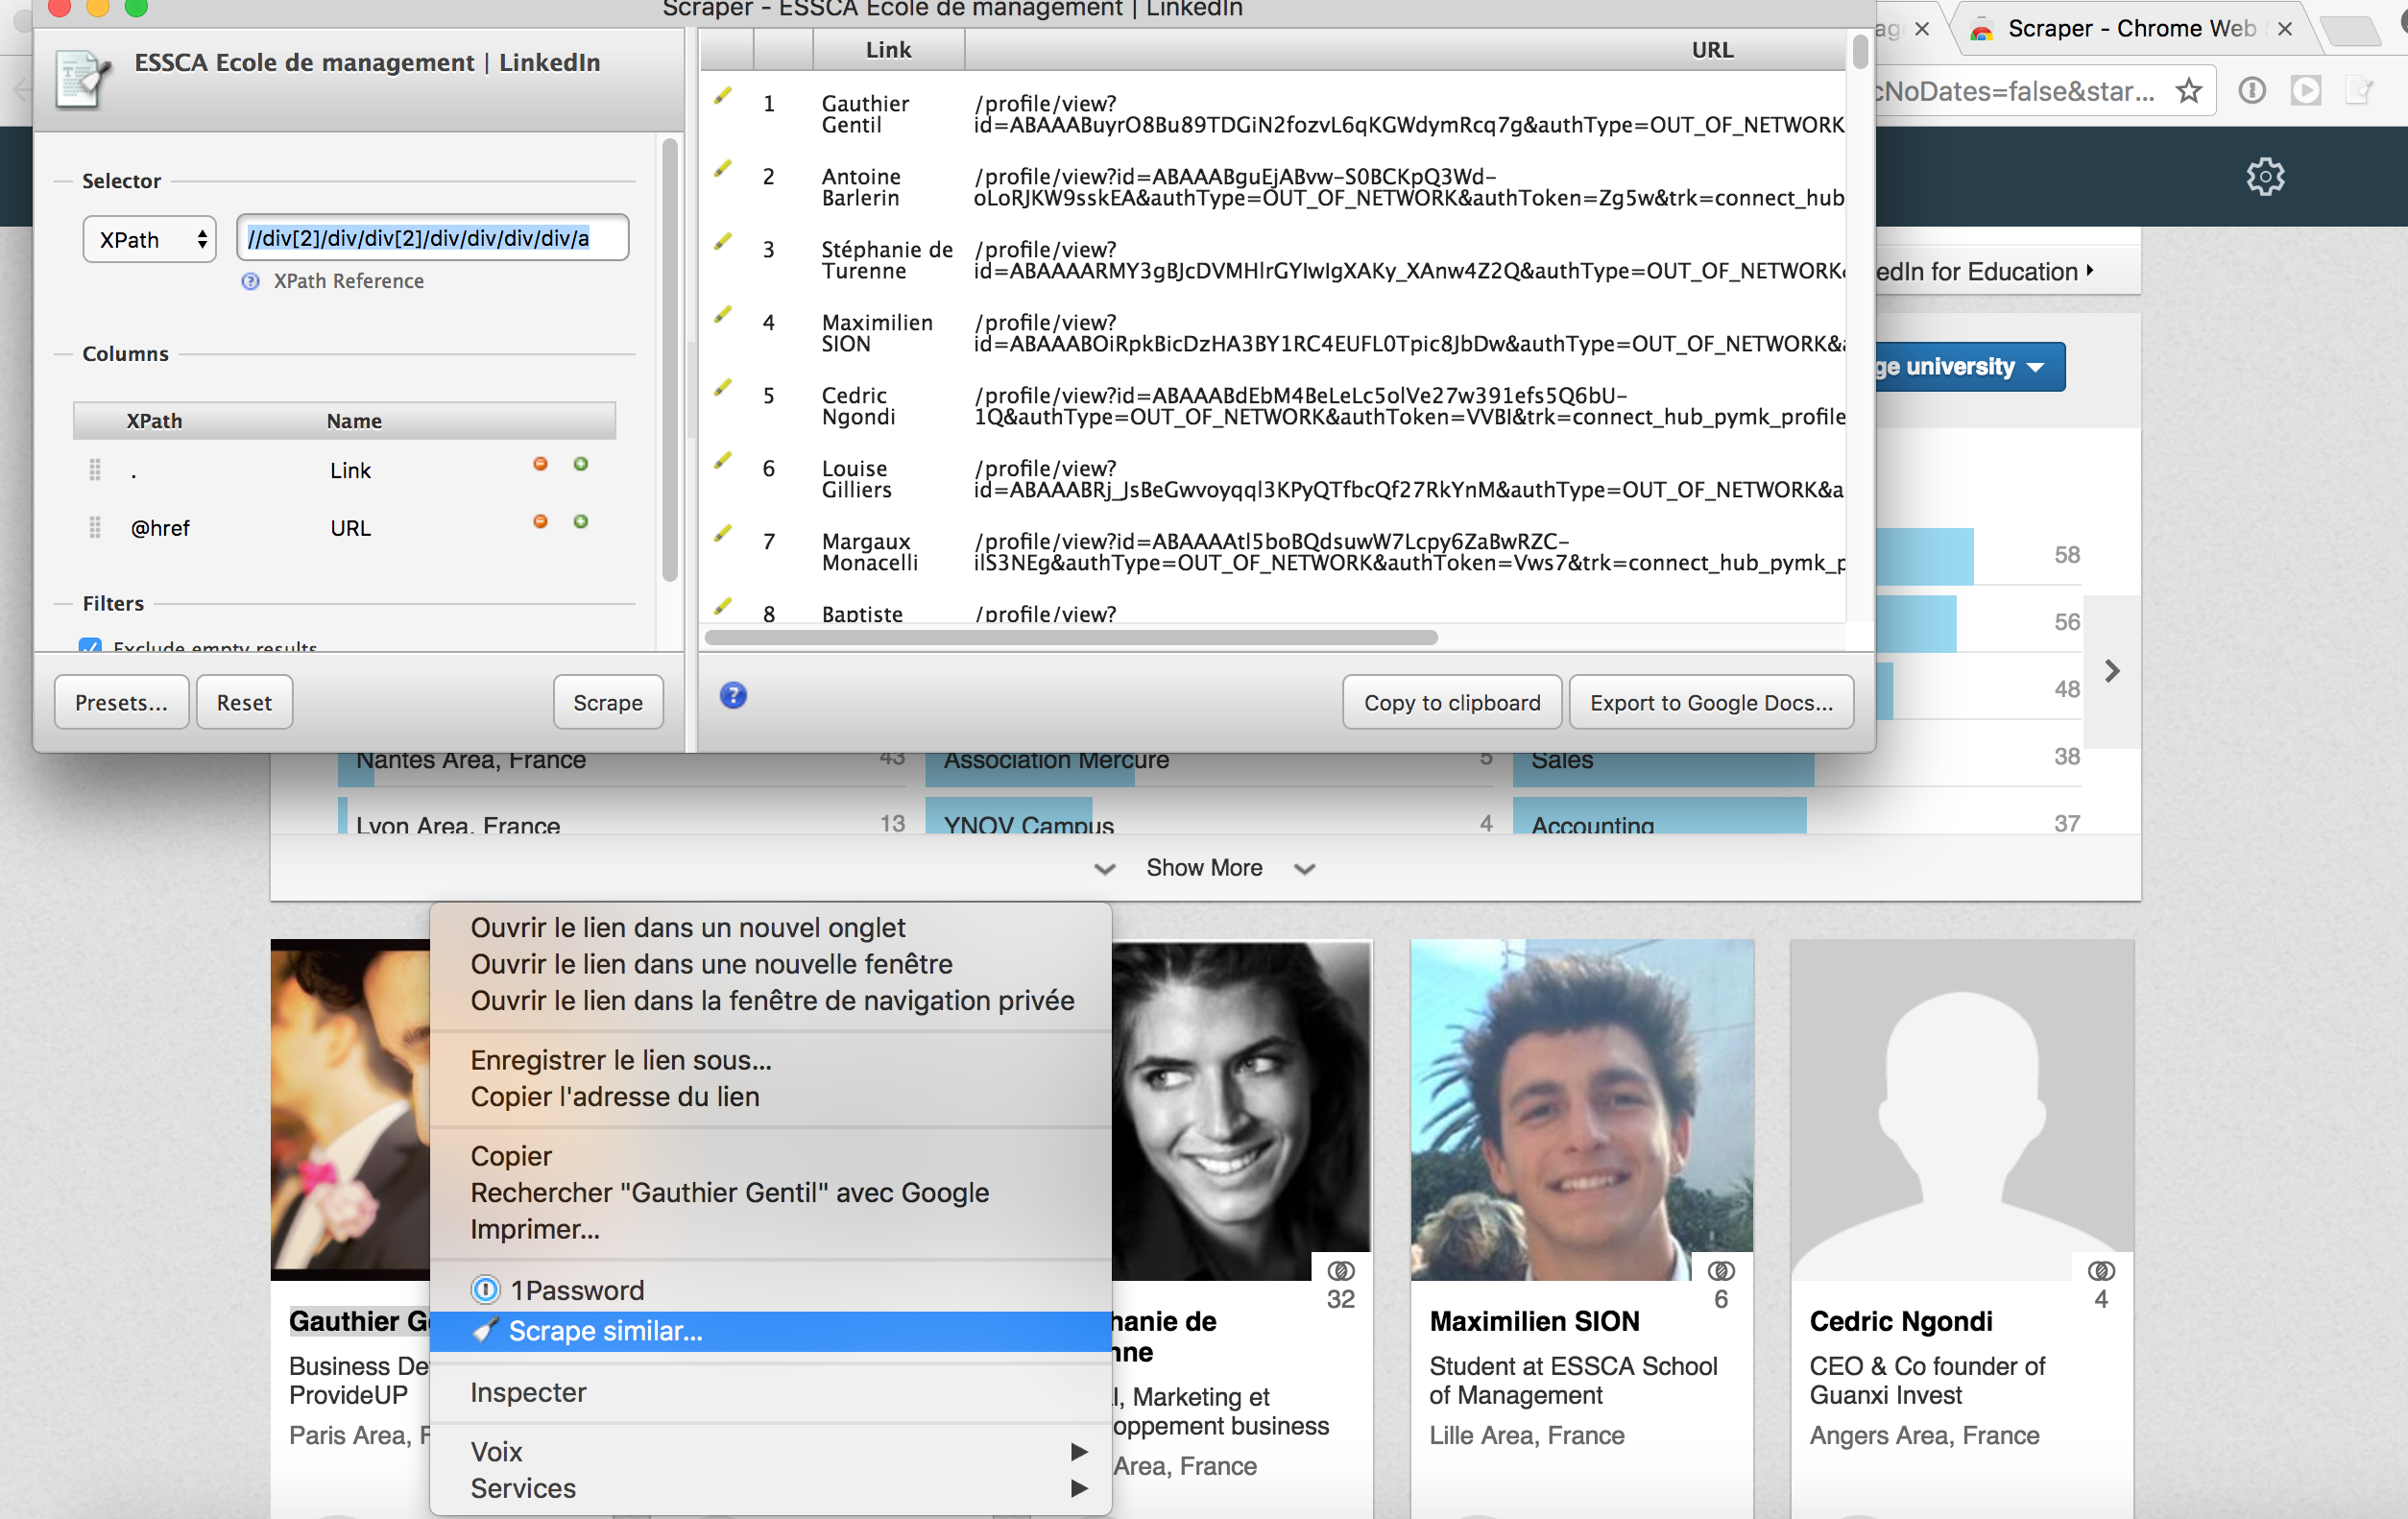Click pencil icon for row 4 Maximilien SION
The height and width of the screenshot is (1519, 2408).
coord(723,315)
